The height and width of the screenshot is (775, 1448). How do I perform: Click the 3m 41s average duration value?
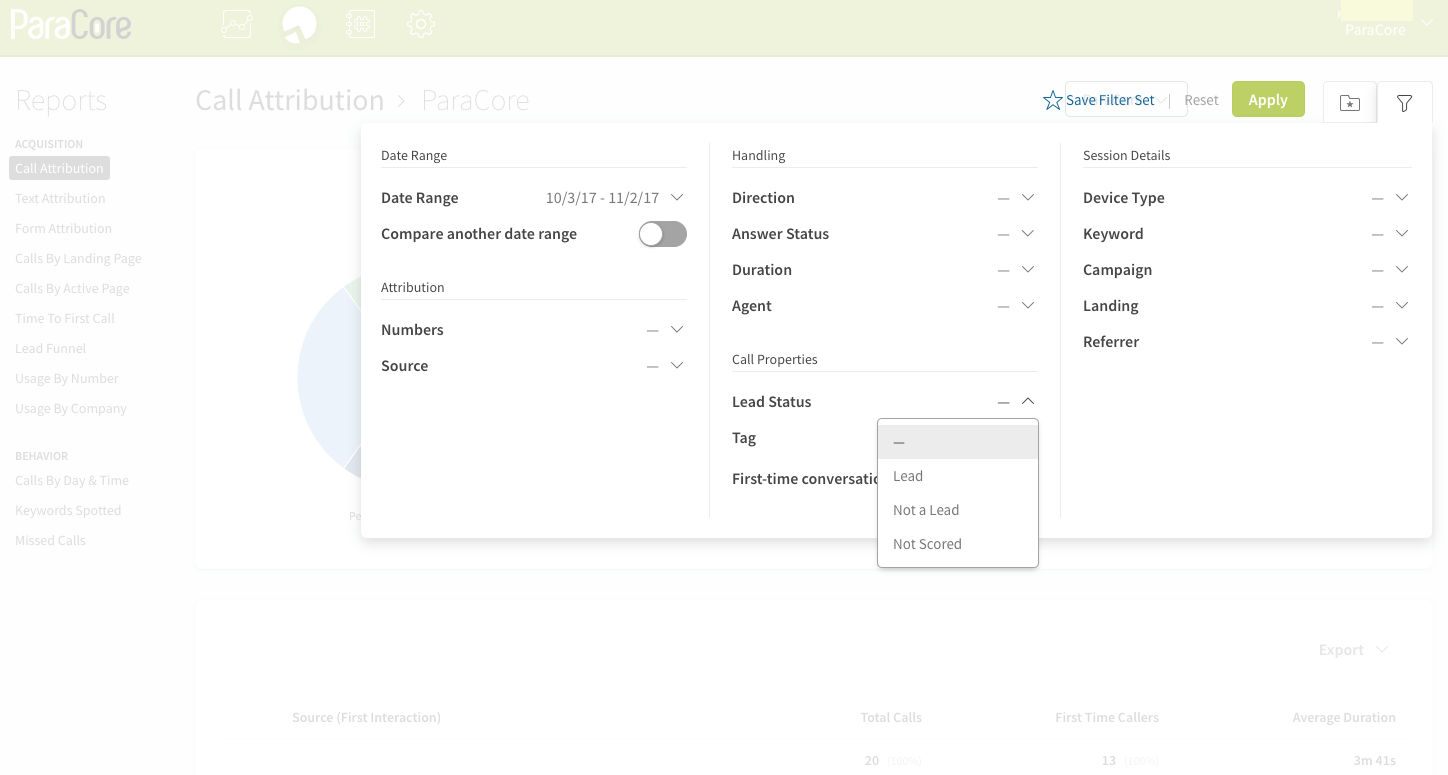click(x=1374, y=760)
